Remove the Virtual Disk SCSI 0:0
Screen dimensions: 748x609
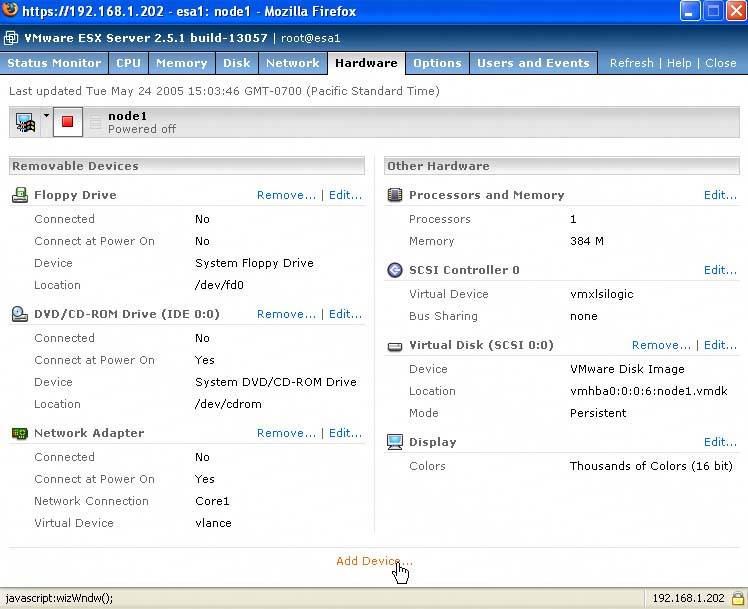pos(661,345)
